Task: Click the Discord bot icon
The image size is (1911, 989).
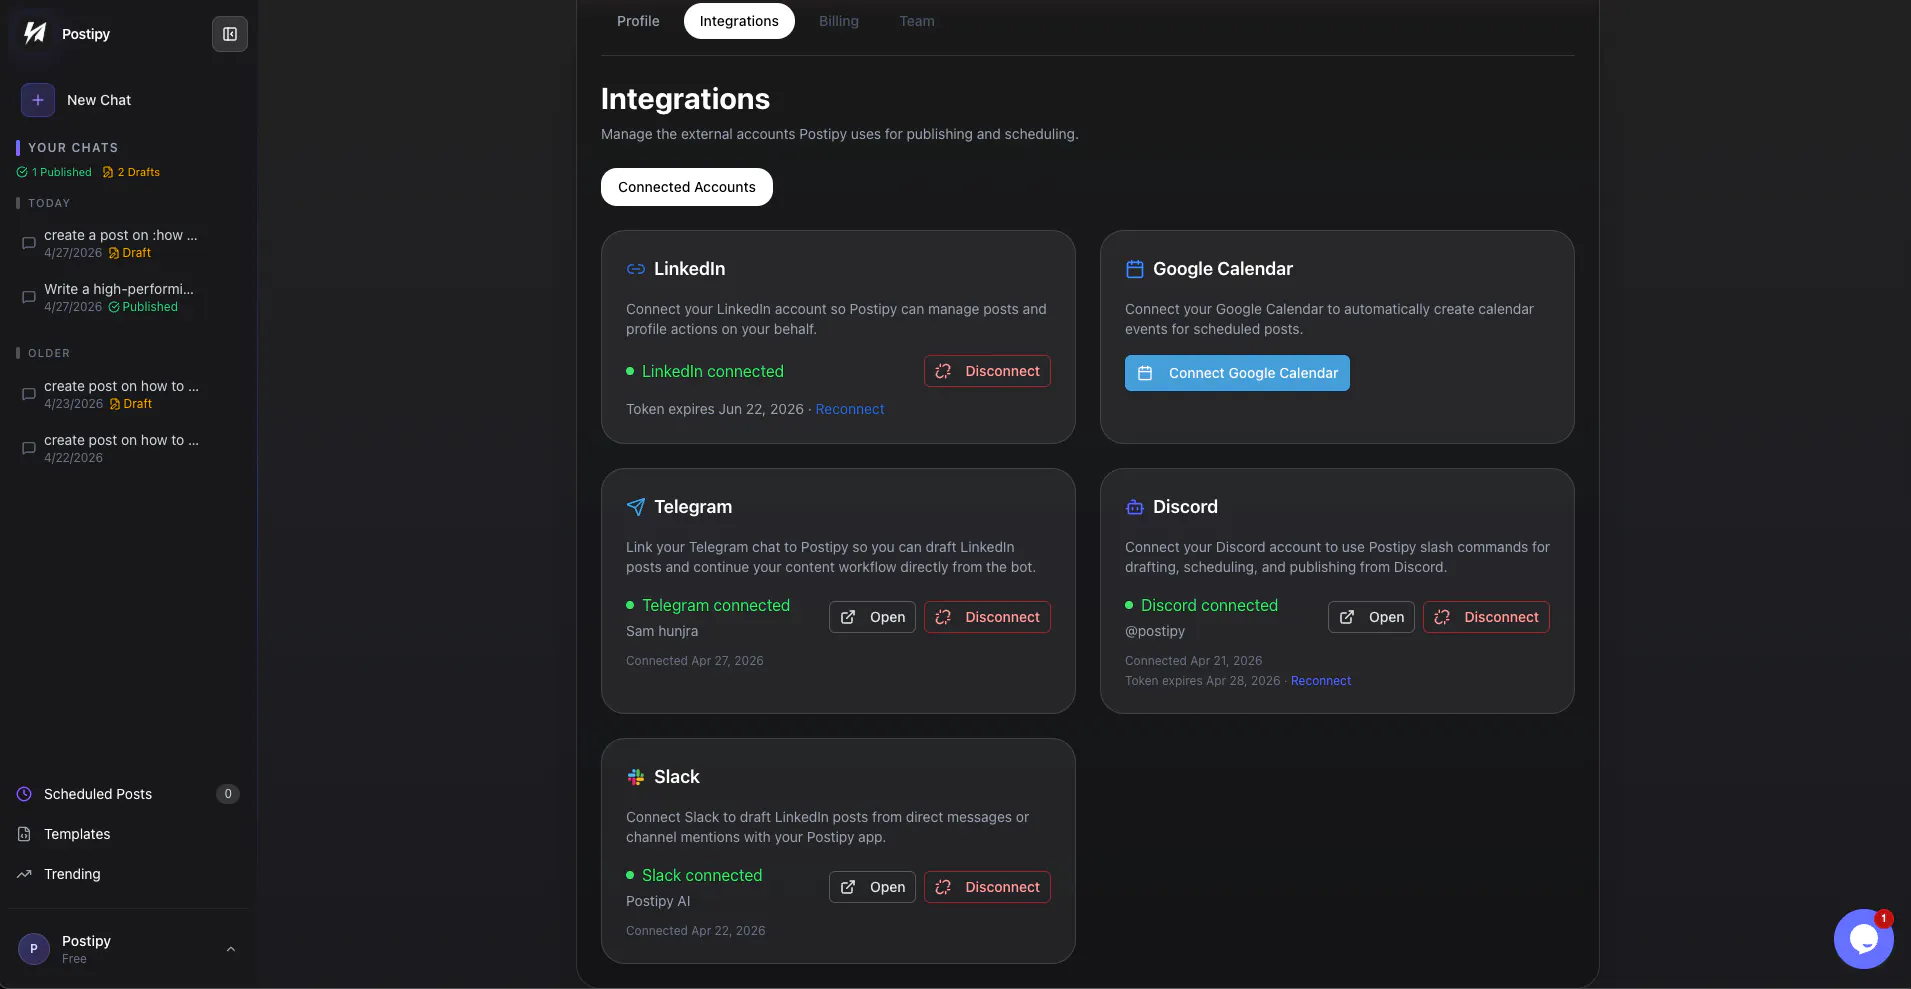Action: 1135,507
